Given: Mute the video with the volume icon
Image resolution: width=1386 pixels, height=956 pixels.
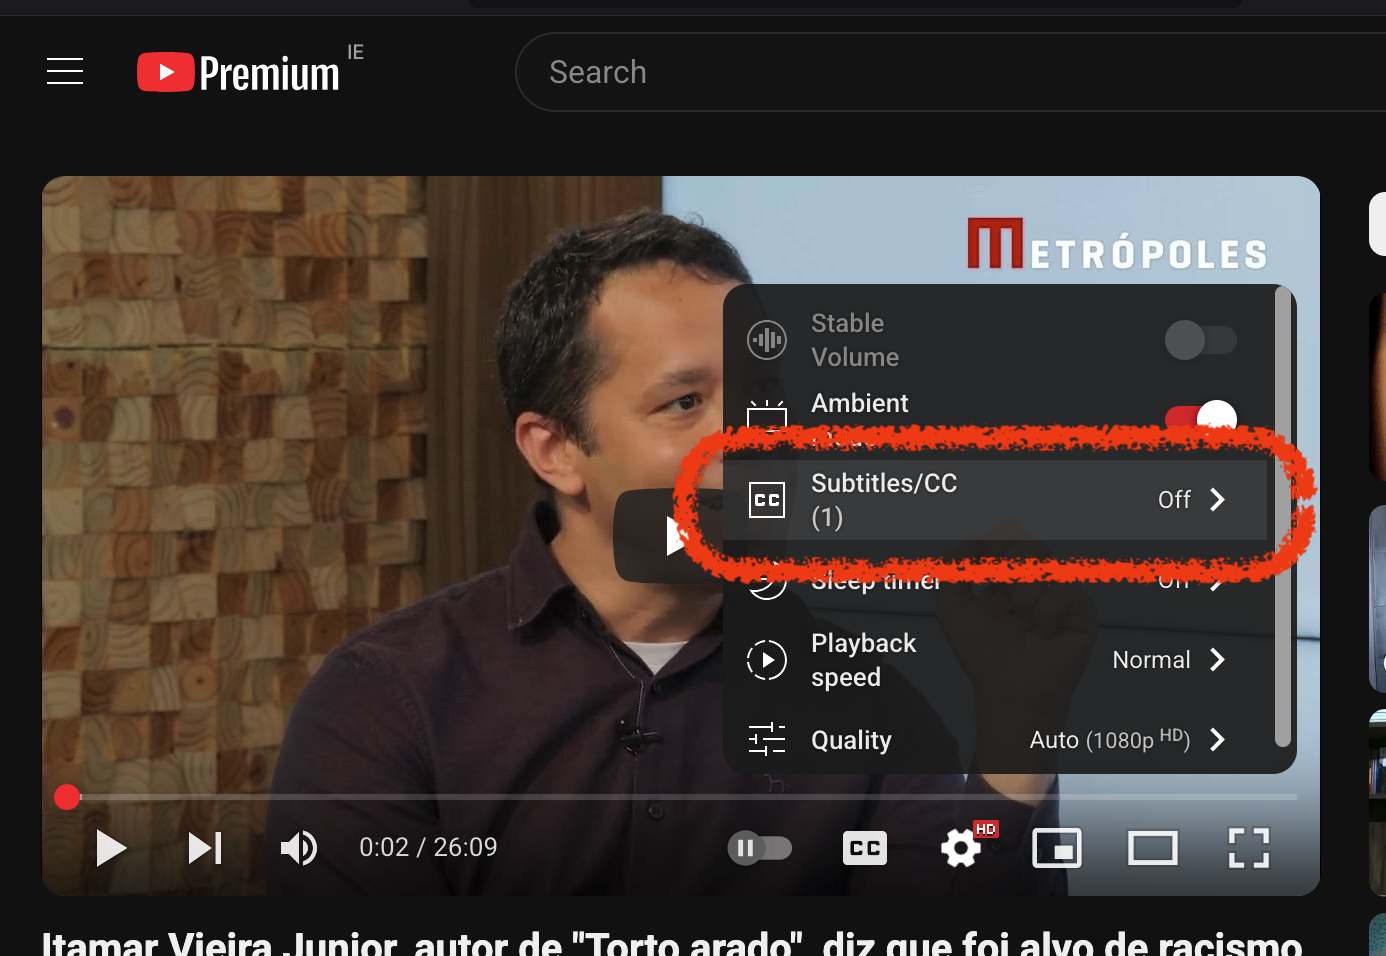Looking at the screenshot, I should [x=298, y=847].
